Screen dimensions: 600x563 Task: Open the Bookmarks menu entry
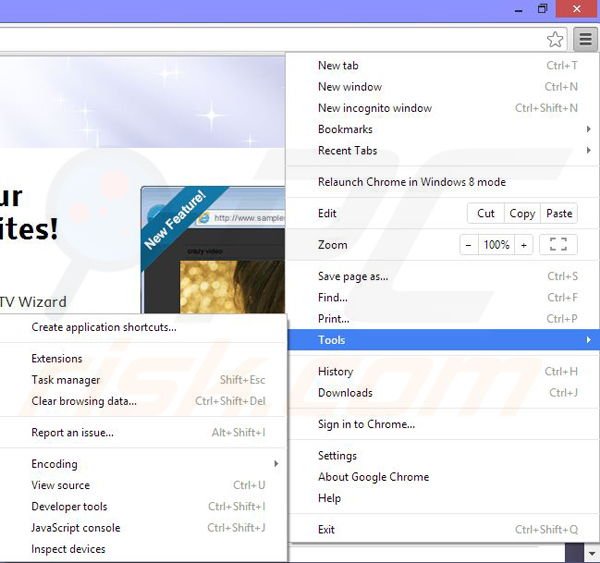pos(442,129)
